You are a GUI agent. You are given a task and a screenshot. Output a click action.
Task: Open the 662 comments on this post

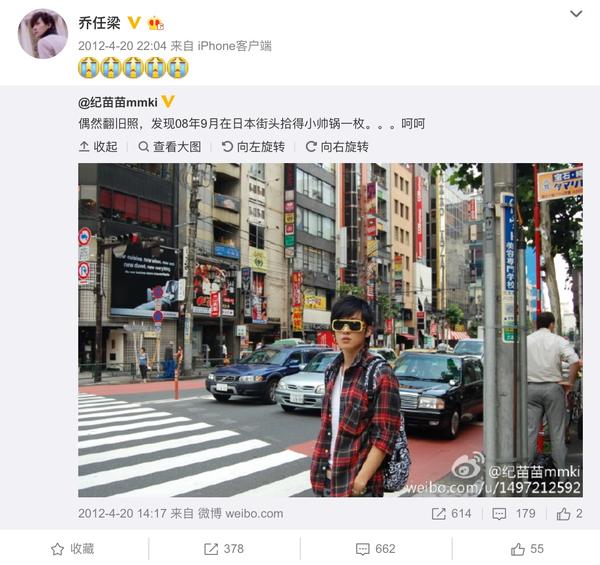375,549
